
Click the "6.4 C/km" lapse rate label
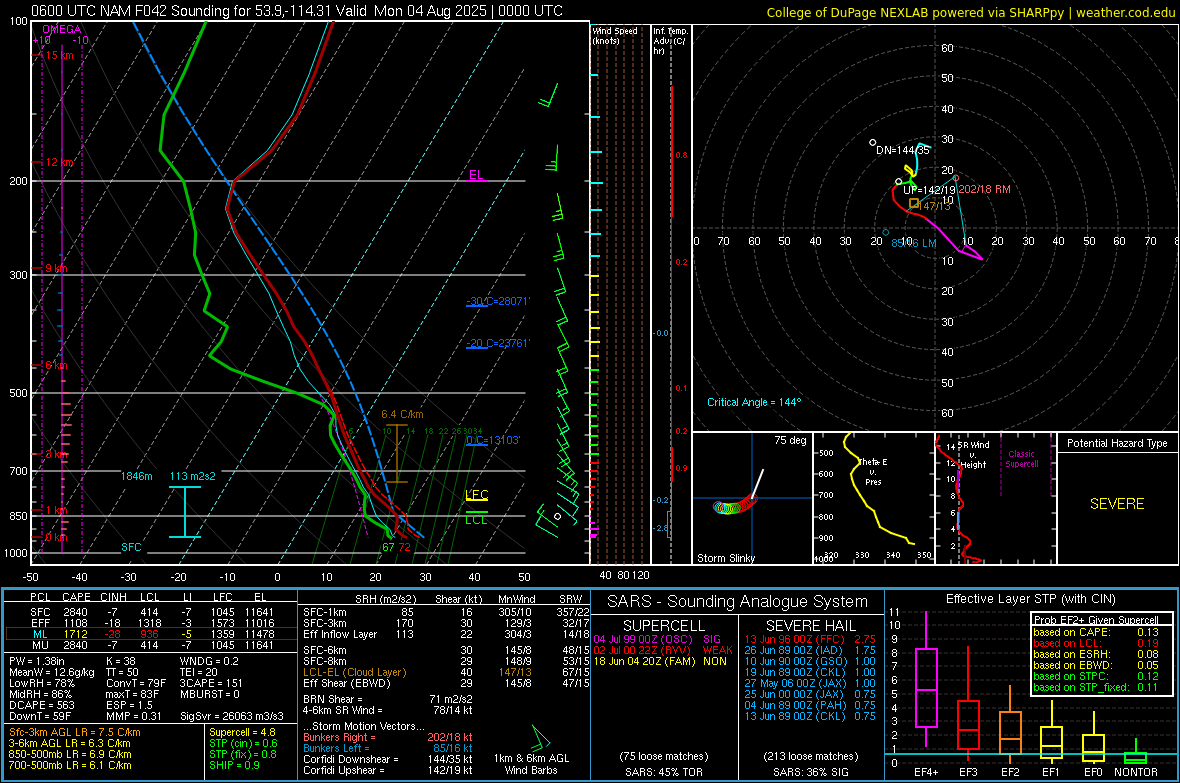pyautogui.click(x=402, y=414)
